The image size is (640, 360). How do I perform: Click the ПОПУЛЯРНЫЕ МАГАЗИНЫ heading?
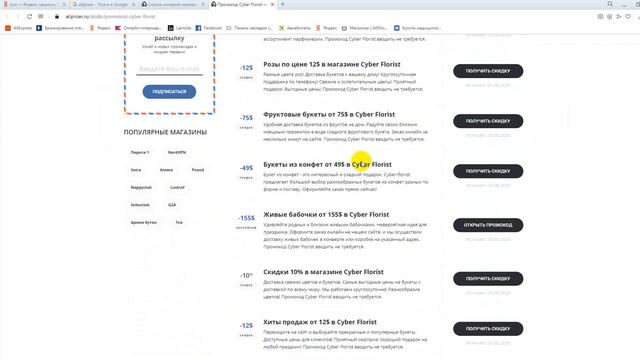pyautogui.click(x=165, y=132)
